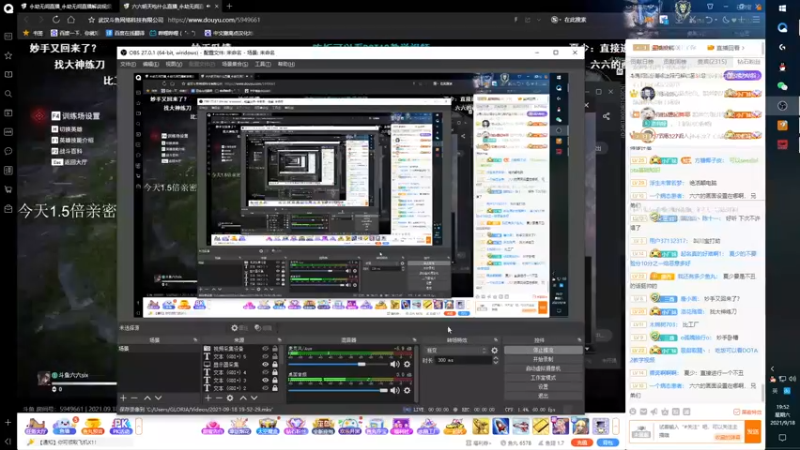Click 启动虚拟摄像机 virtual camera button
The height and width of the screenshot is (450, 800).
click(543, 368)
